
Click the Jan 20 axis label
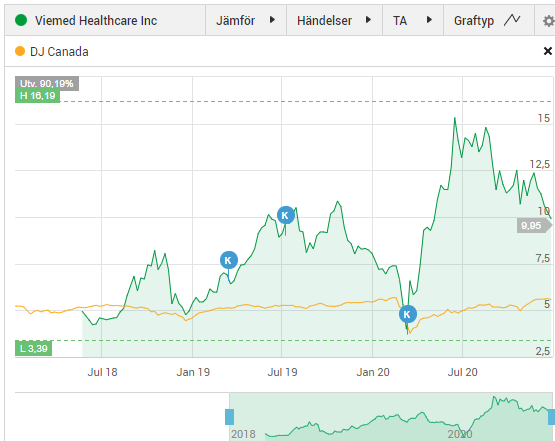click(373, 372)
